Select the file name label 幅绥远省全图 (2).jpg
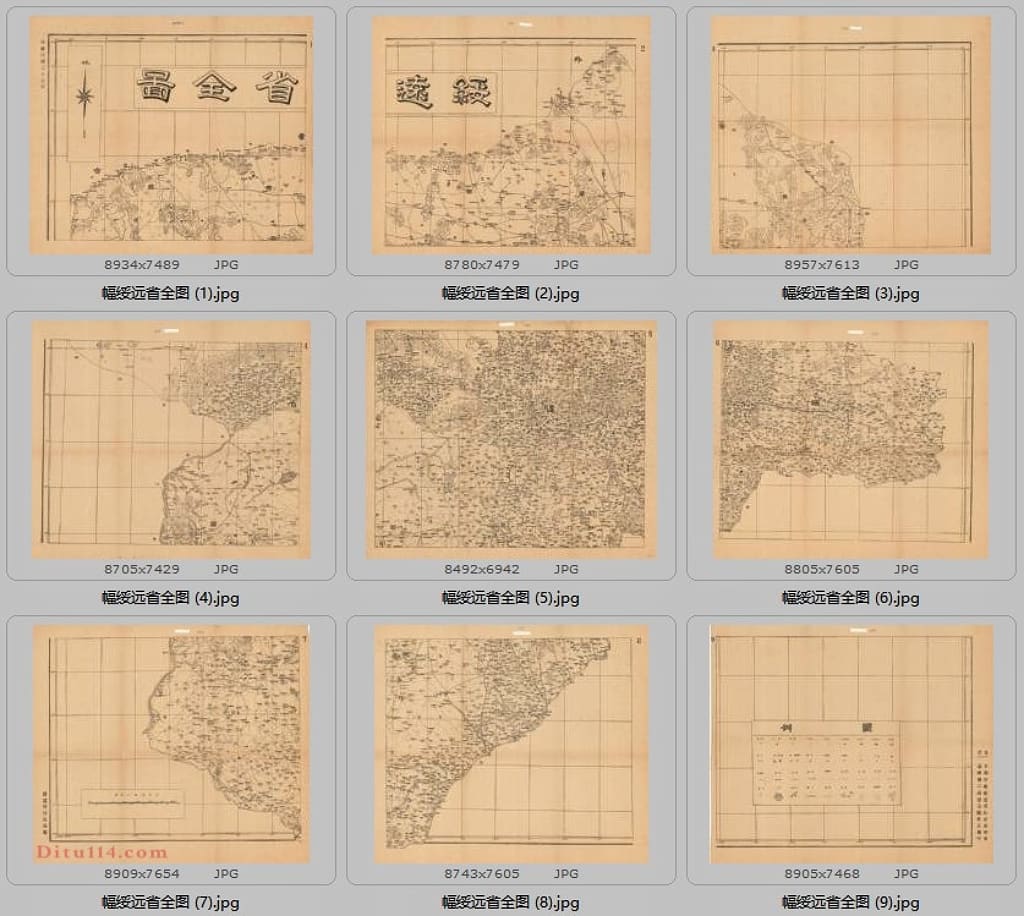The height and width of the screenshot is (916, 1024). tap(510, 294)
